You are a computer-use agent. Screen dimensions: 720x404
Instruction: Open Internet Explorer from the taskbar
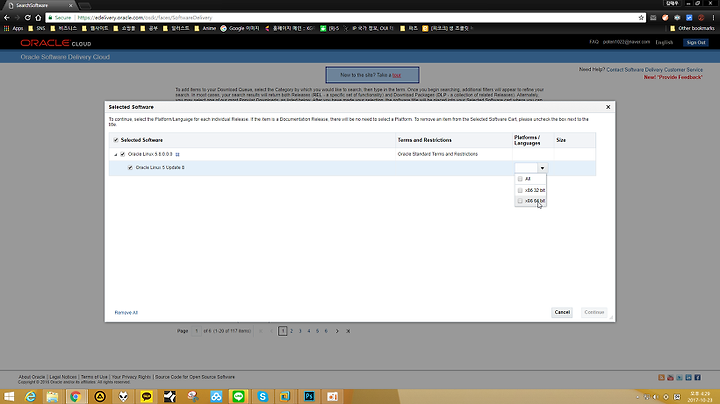(x=30, y=397)
